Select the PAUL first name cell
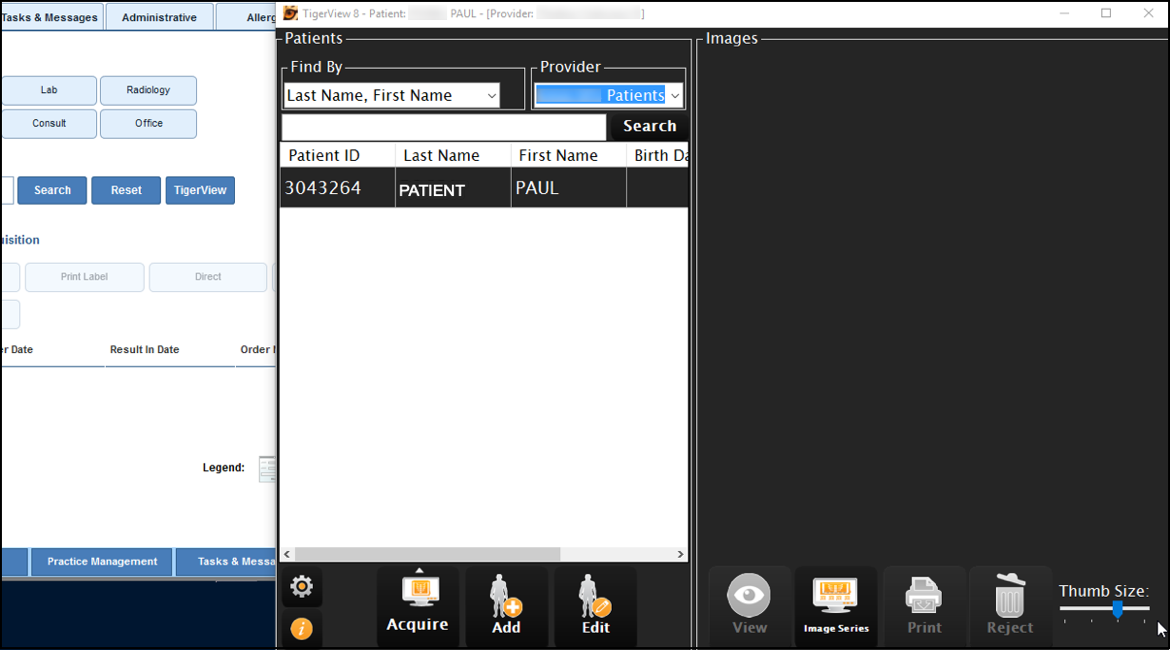The height and width of the screenshot is (650, 1170). (x=569, y=188)
